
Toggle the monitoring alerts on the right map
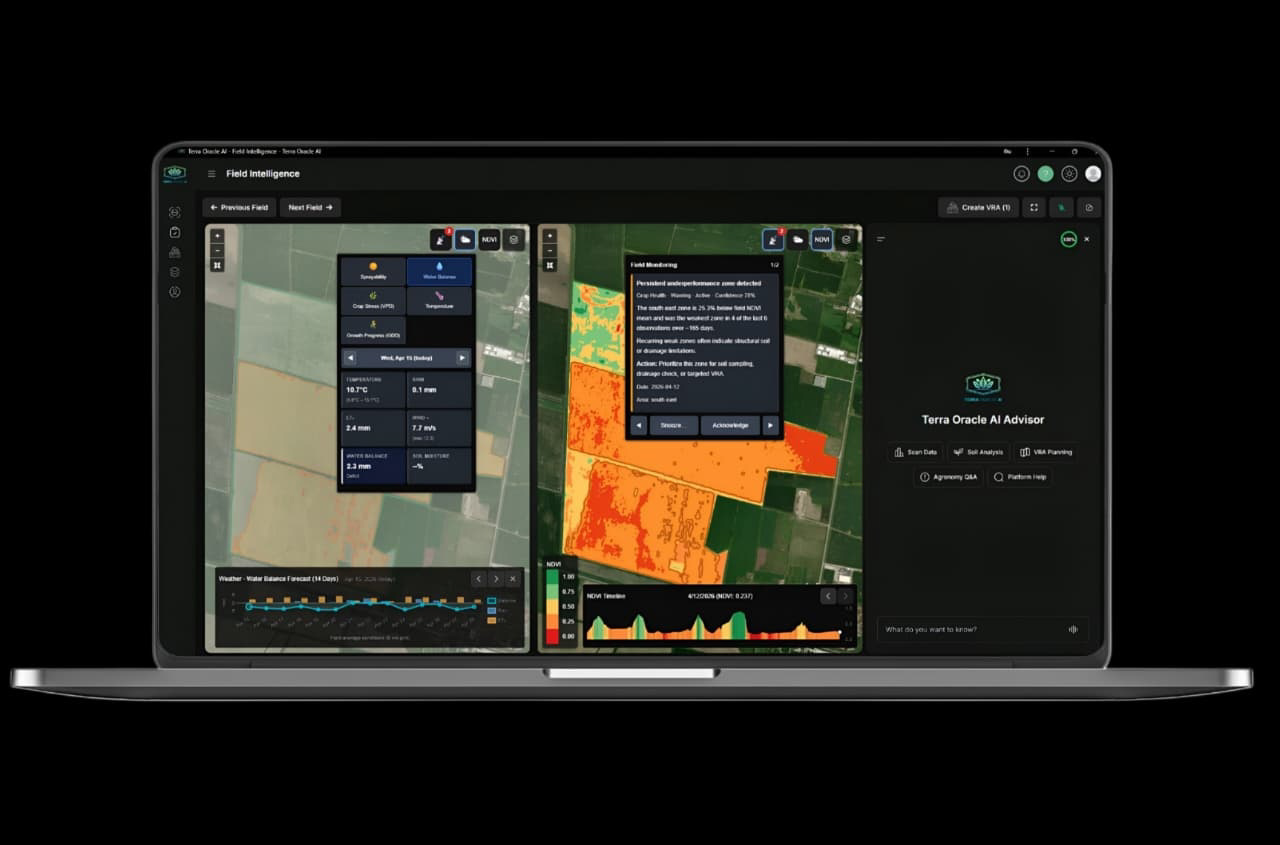click(773, 239)
